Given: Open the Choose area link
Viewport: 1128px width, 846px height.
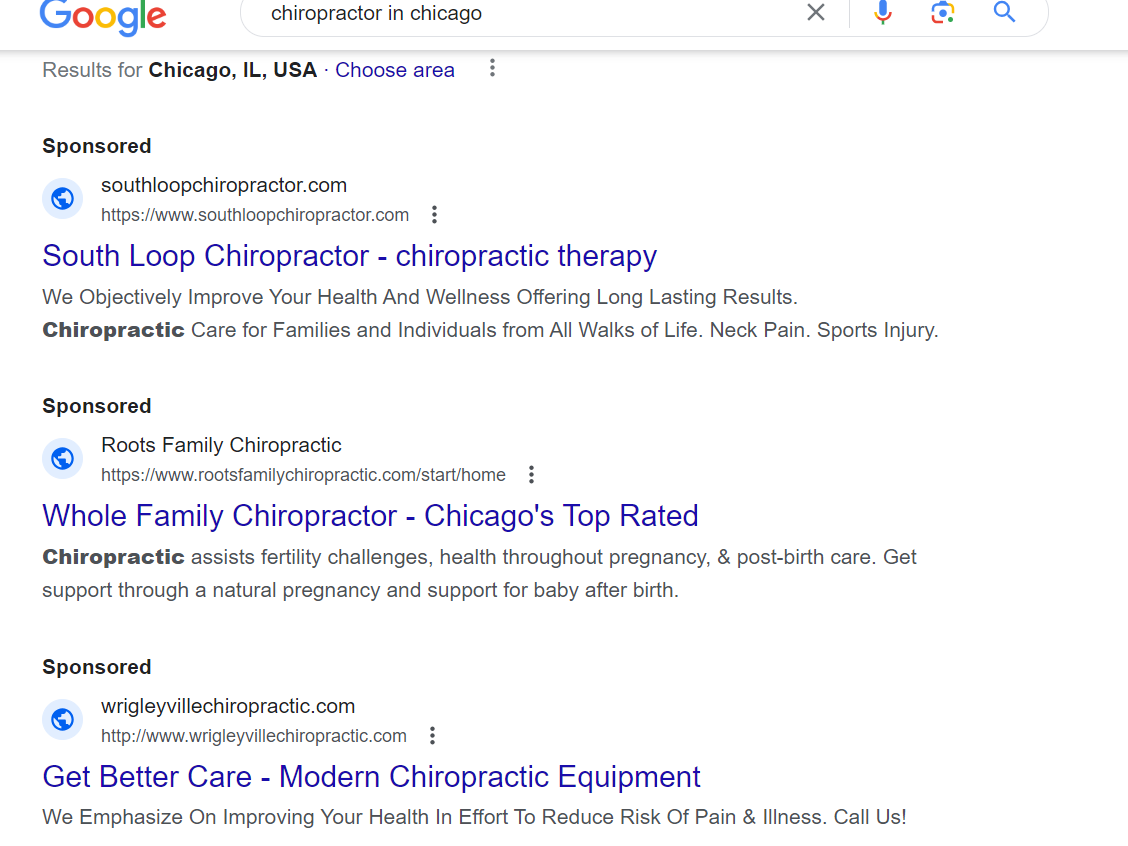Looking at the screenshot, I should [x=395, y=70].
